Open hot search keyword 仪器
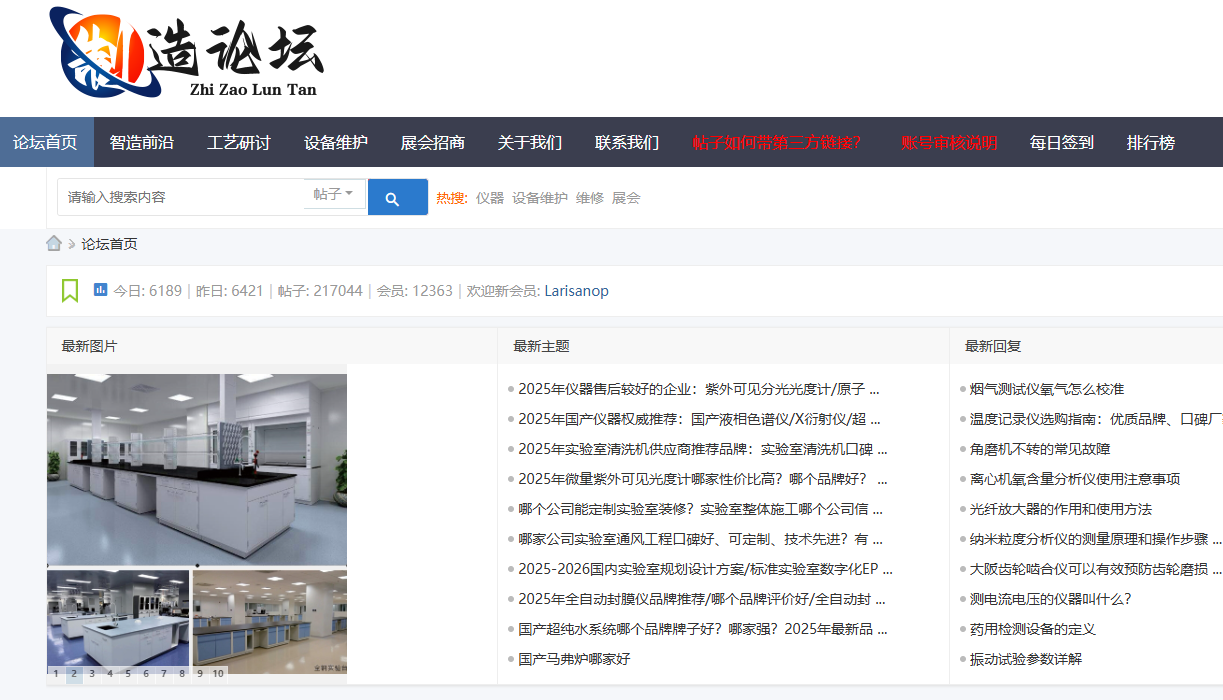The image size is (1223, 700). click(x=489, y=197)
